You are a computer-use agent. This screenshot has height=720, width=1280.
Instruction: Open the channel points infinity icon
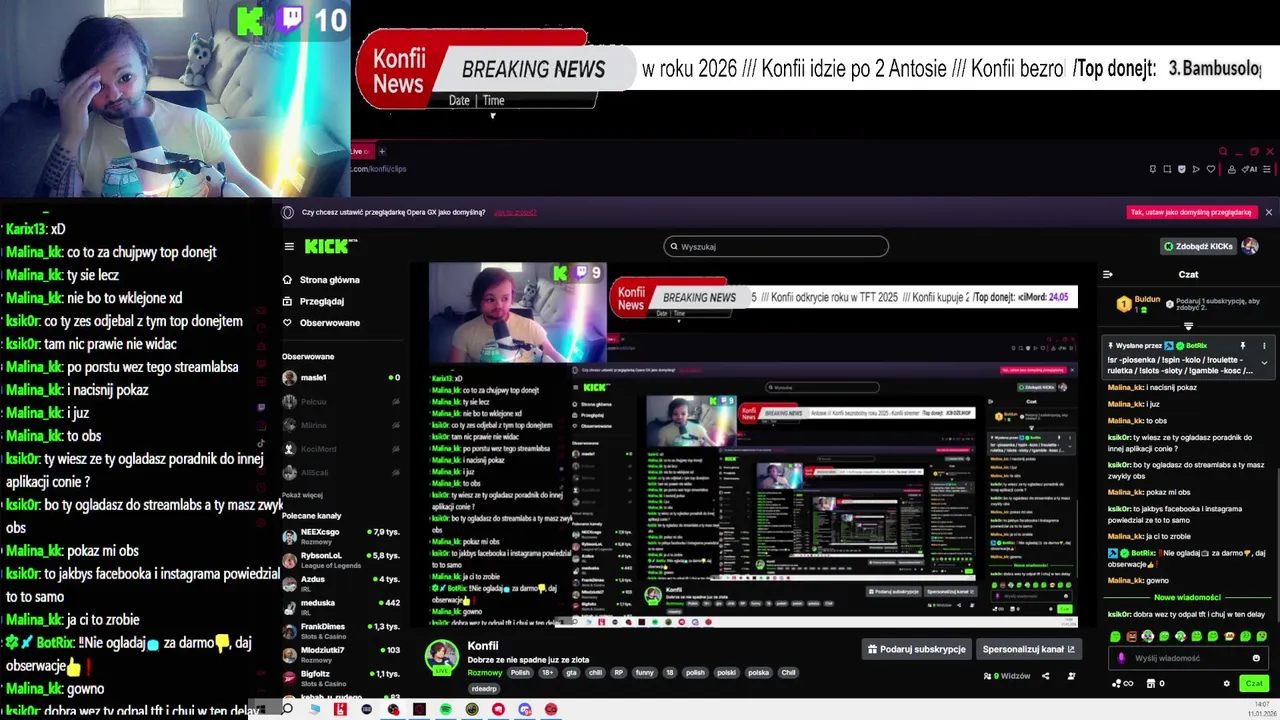(1123, 684)
